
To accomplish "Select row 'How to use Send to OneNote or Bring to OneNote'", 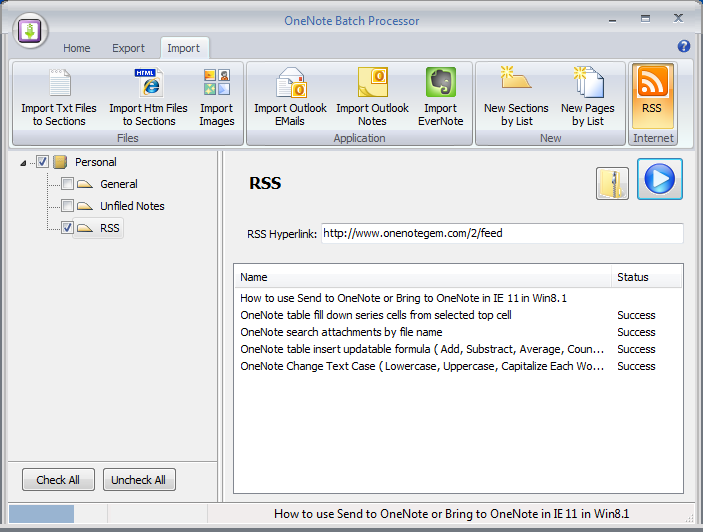I will (x=459, y=298).
